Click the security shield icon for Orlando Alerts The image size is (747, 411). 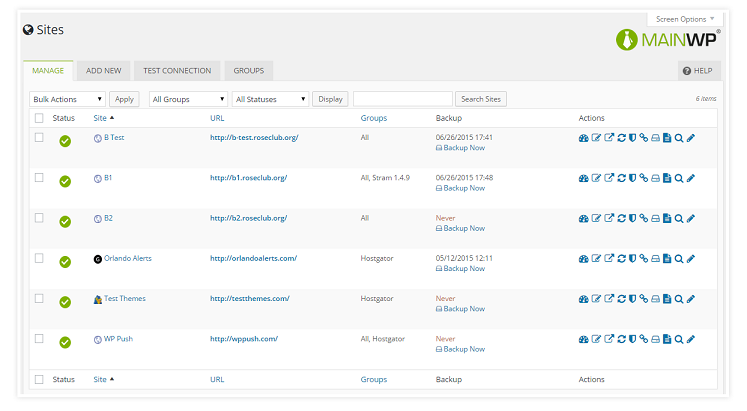pyautogui.click(x=632, y=259)
